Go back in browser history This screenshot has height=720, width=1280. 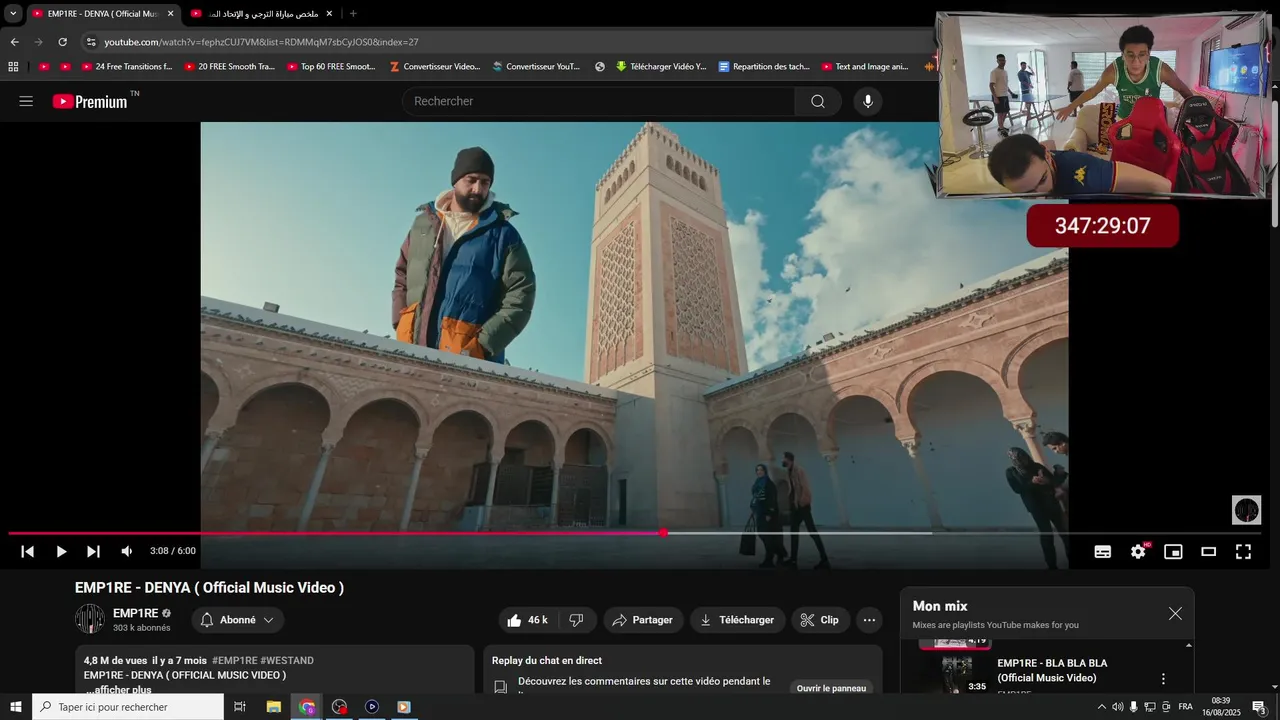click(x=14, y=42)
